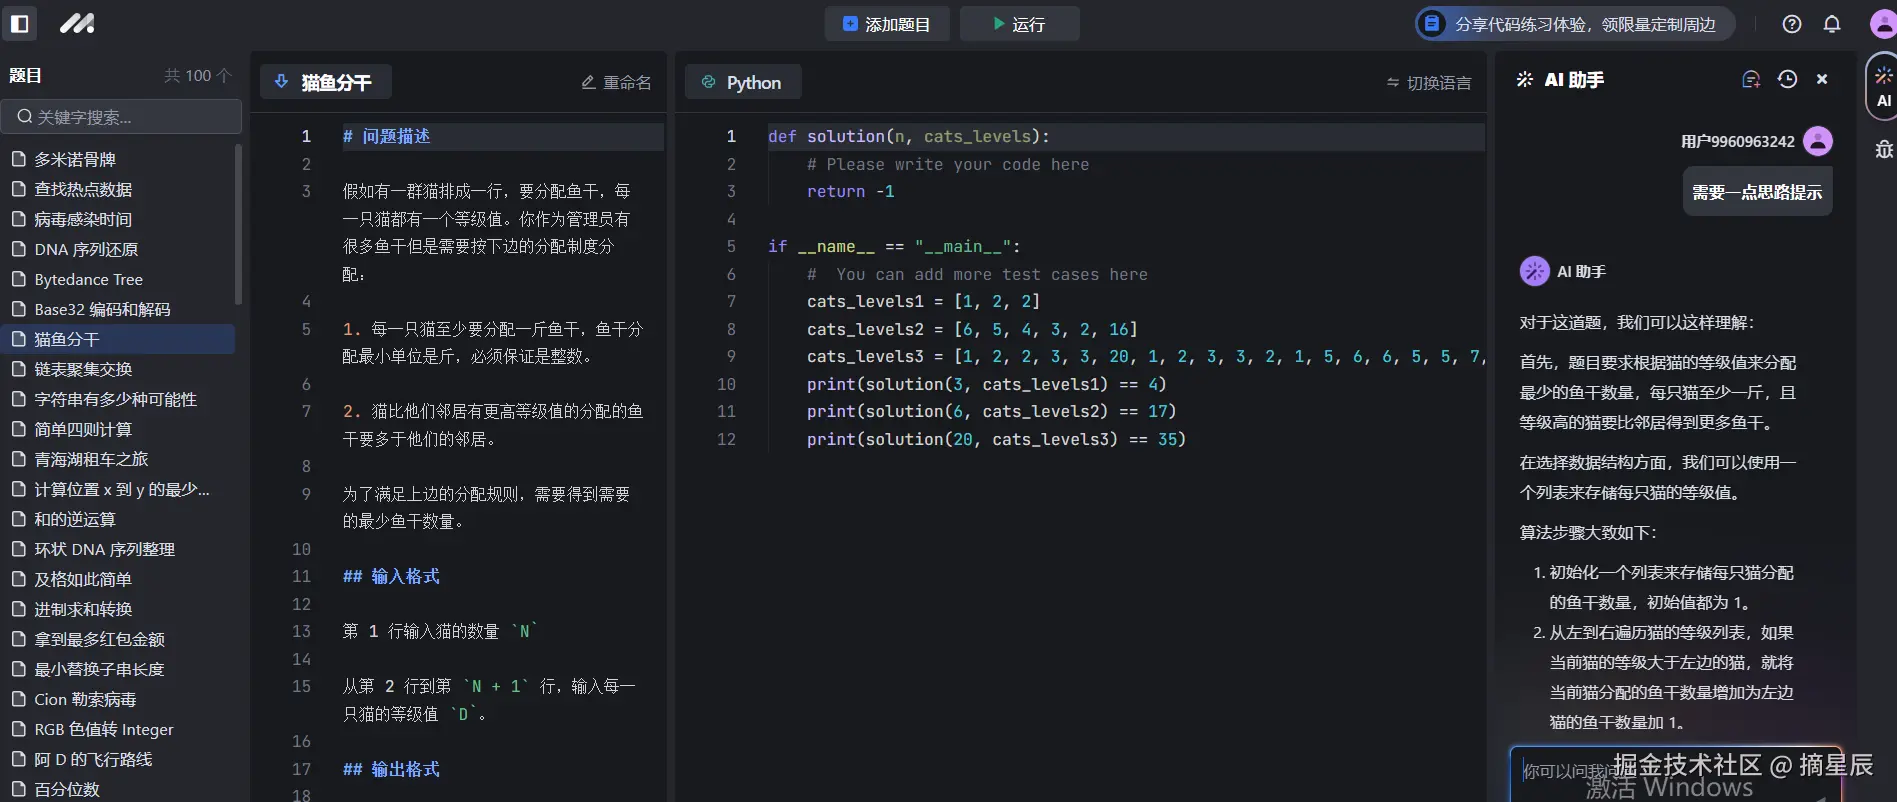Select the 猫鱼分干 markdown tab
The image size is (1897, 802).
tap(325, 82)
